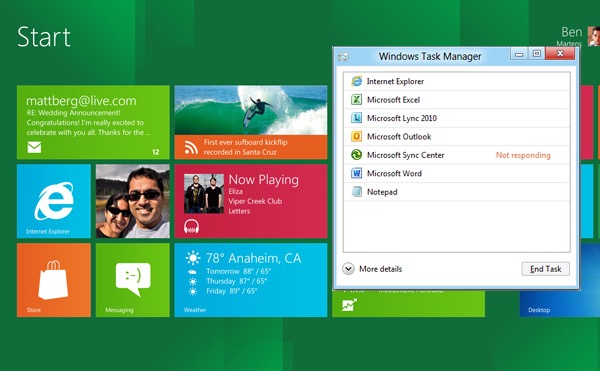Click the Notepad icon in Task Manager
Viewport: 600px width, 371px height.
coord(356,192)
